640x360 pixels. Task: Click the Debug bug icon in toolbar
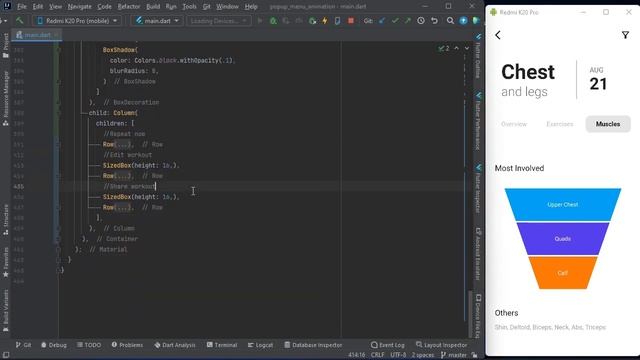point(273,20)
